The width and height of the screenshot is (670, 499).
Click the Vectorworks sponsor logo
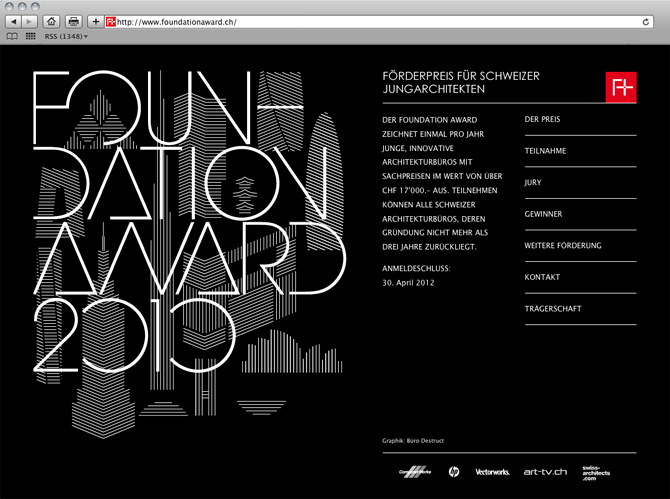(x=492, y=471)
